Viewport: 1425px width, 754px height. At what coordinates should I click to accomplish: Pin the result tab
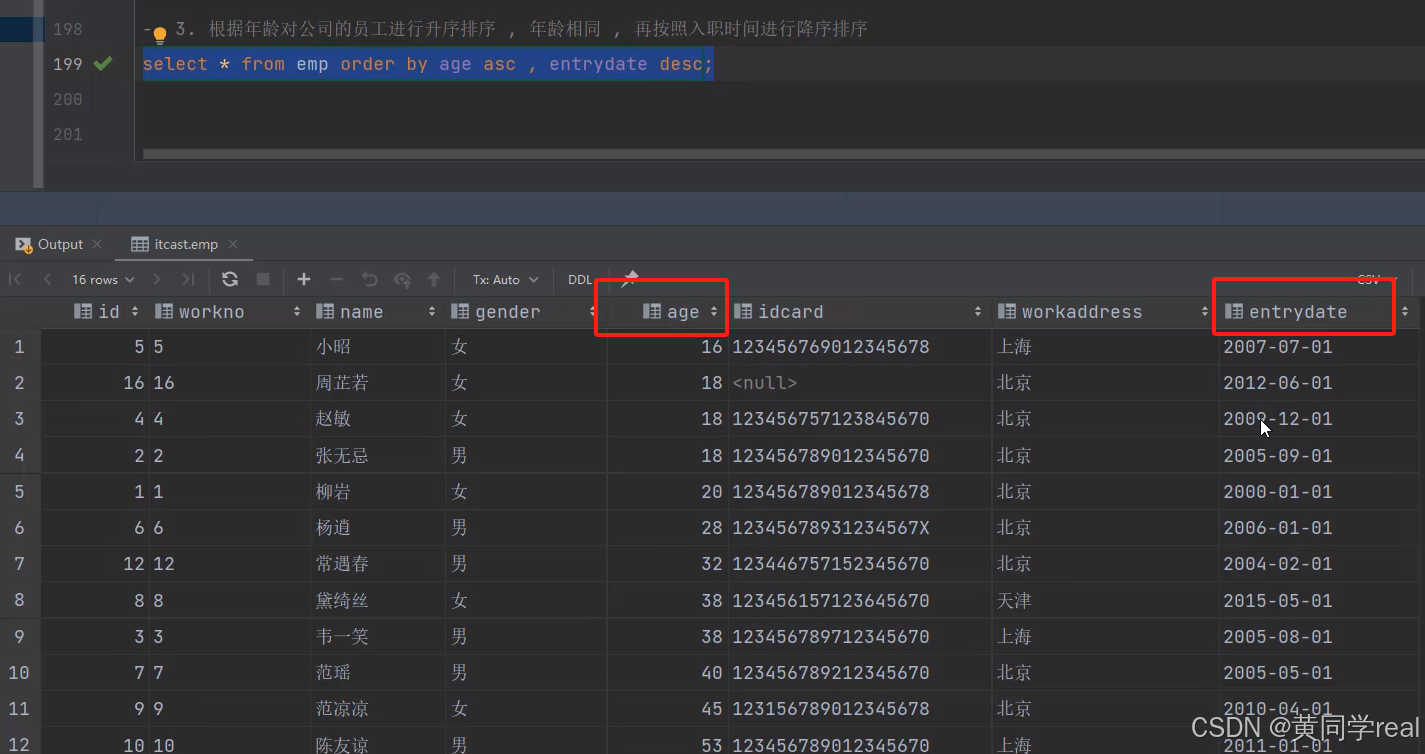[629, 279]
